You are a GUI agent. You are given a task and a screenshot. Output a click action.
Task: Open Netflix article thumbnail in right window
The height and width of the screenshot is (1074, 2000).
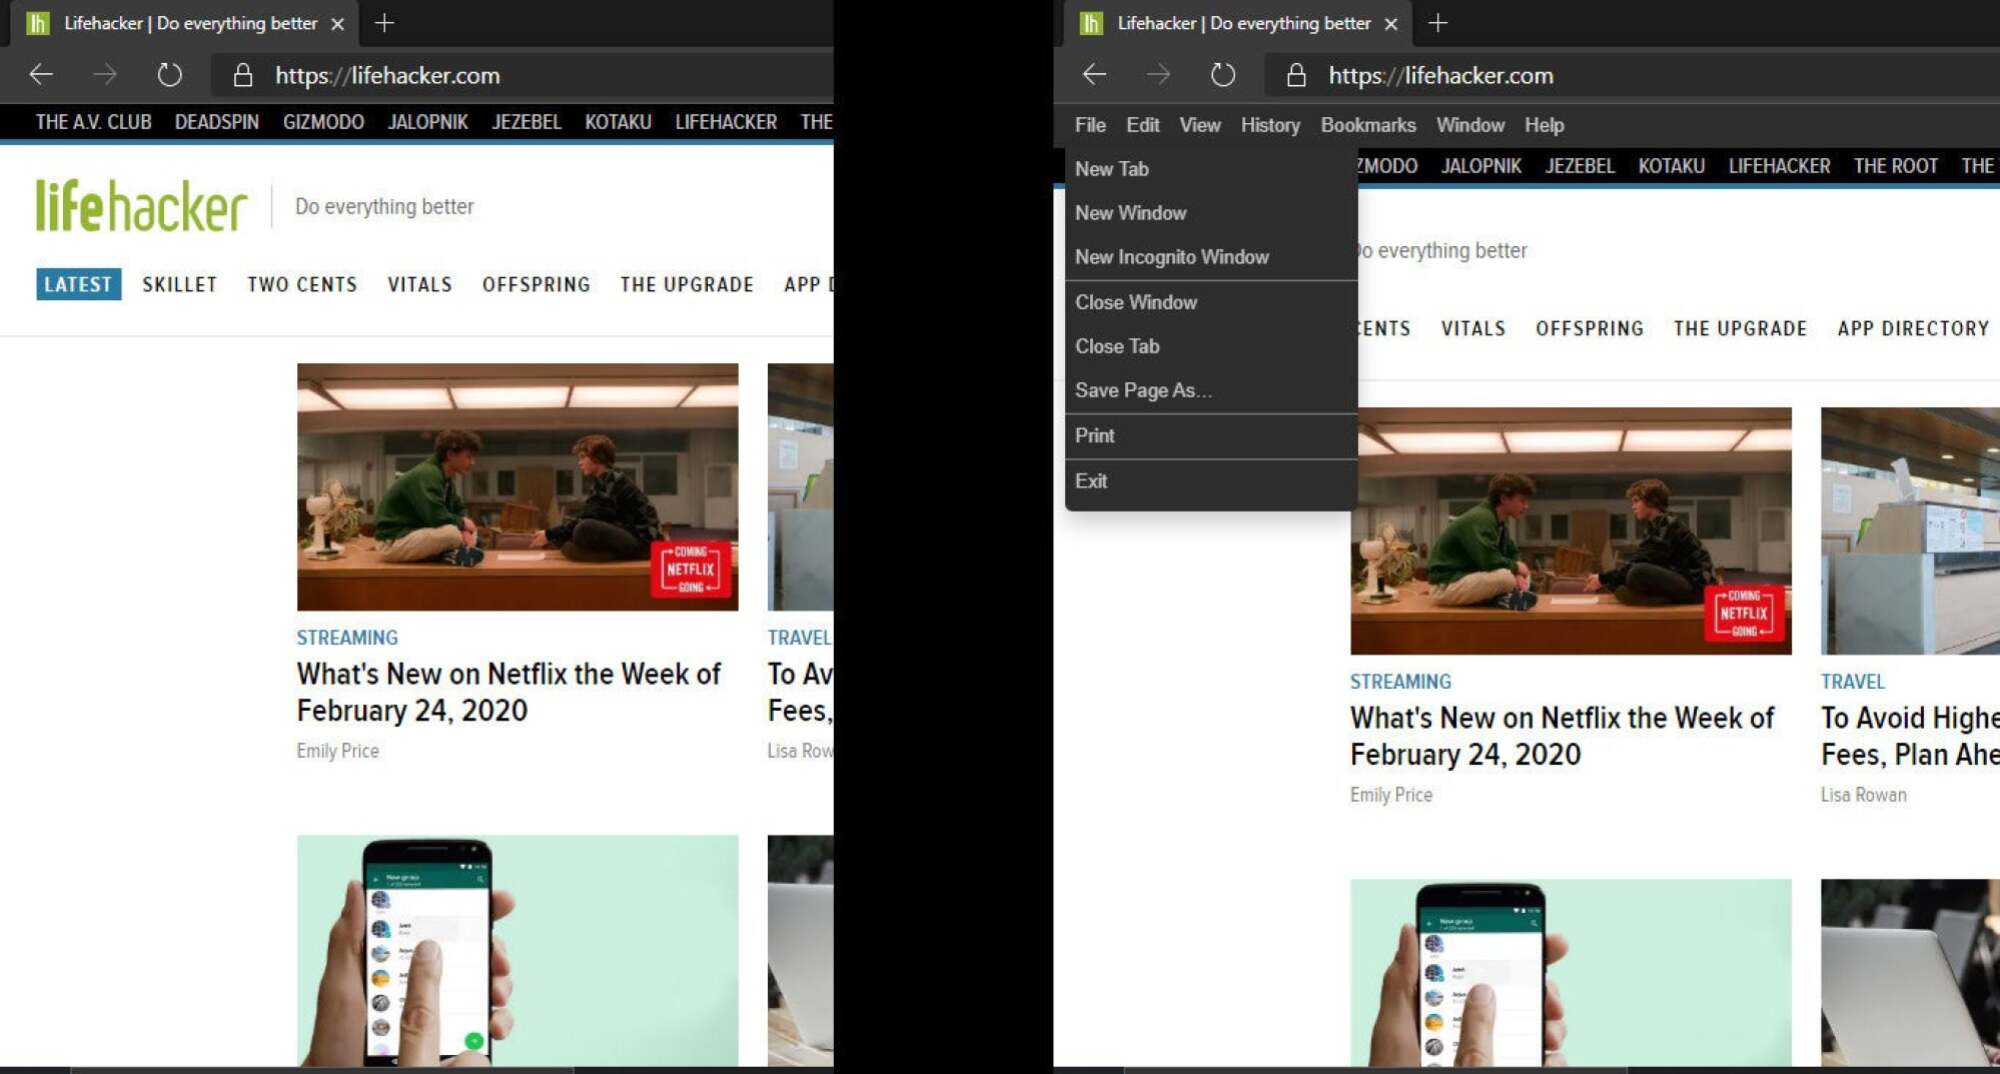pos(1570,531)
